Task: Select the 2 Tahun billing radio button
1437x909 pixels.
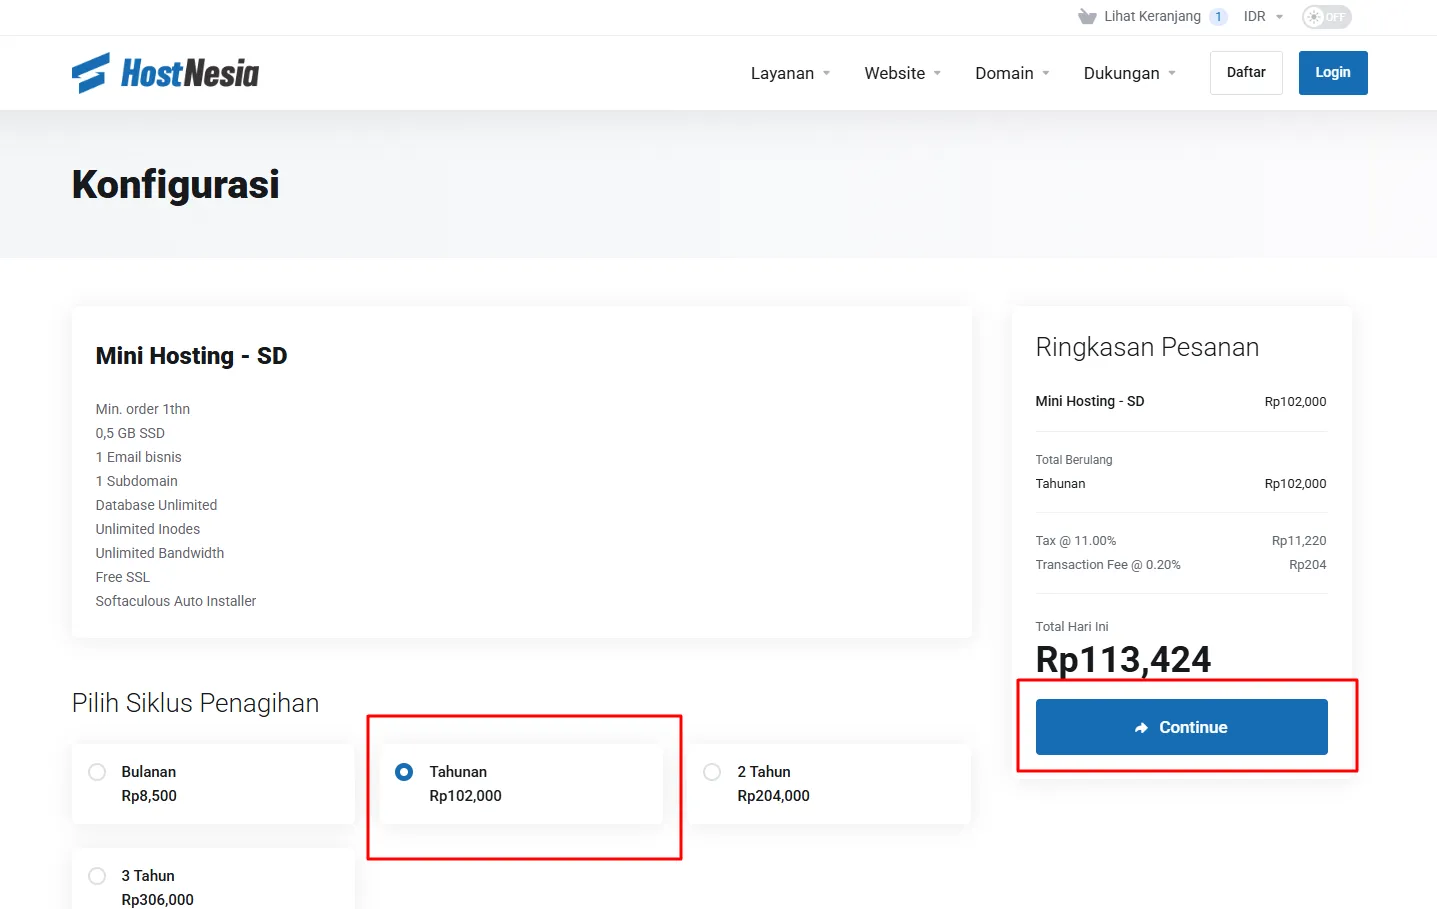Action: 712,772
